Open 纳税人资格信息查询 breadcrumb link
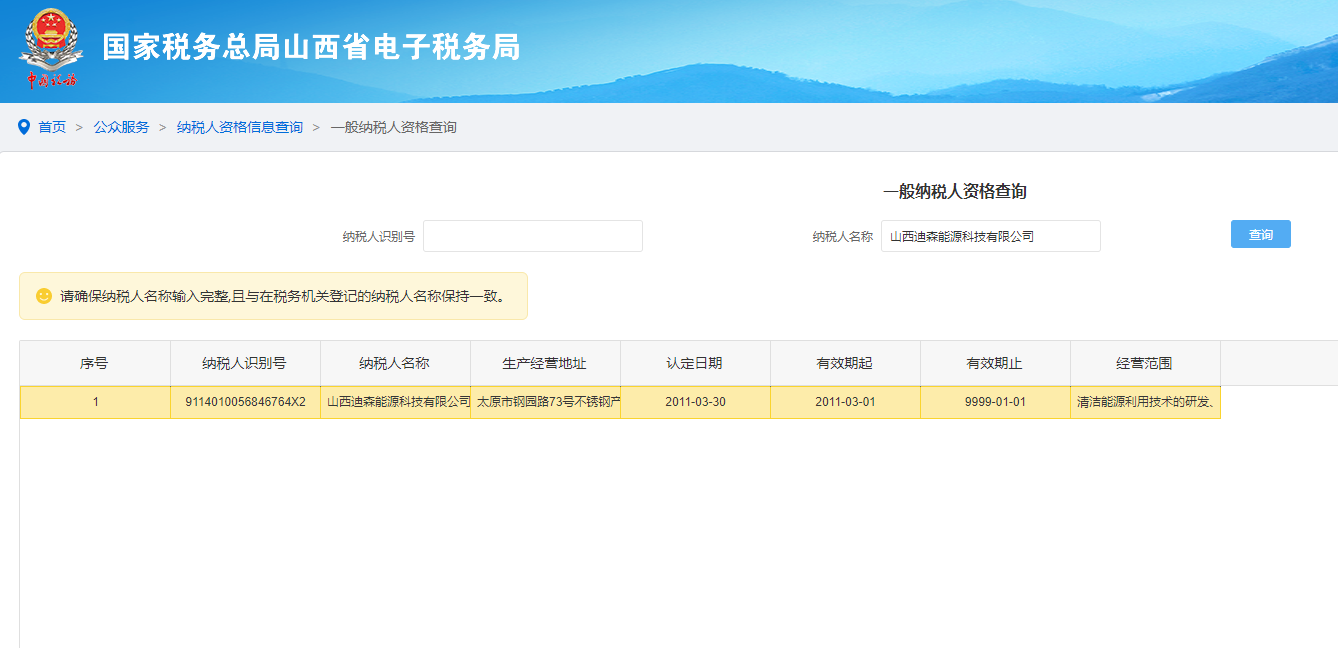Viewport: 1338px width, 648px height. pos(240,127)
